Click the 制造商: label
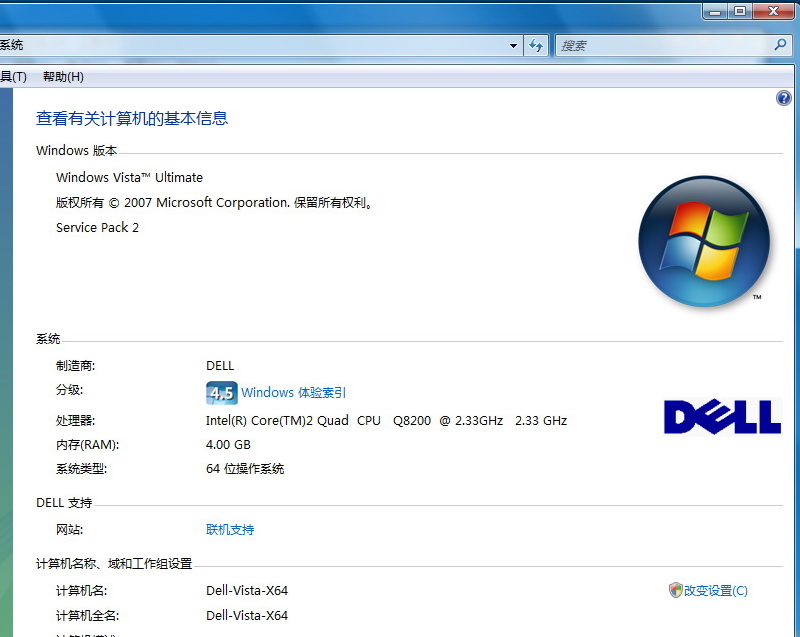The image size is (800, 637). (76, 366)
